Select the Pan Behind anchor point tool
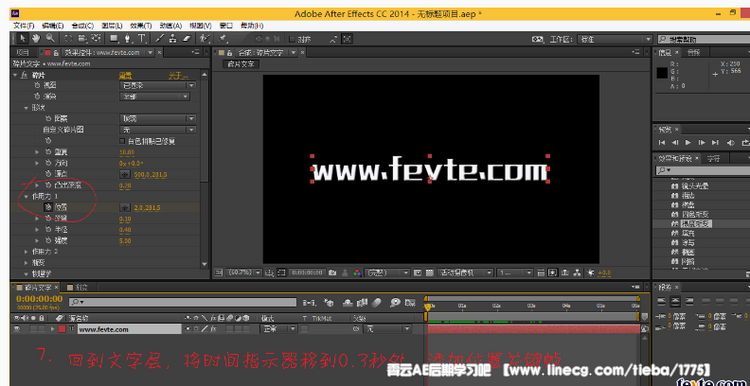750x386 pixels. click(96, 38)
